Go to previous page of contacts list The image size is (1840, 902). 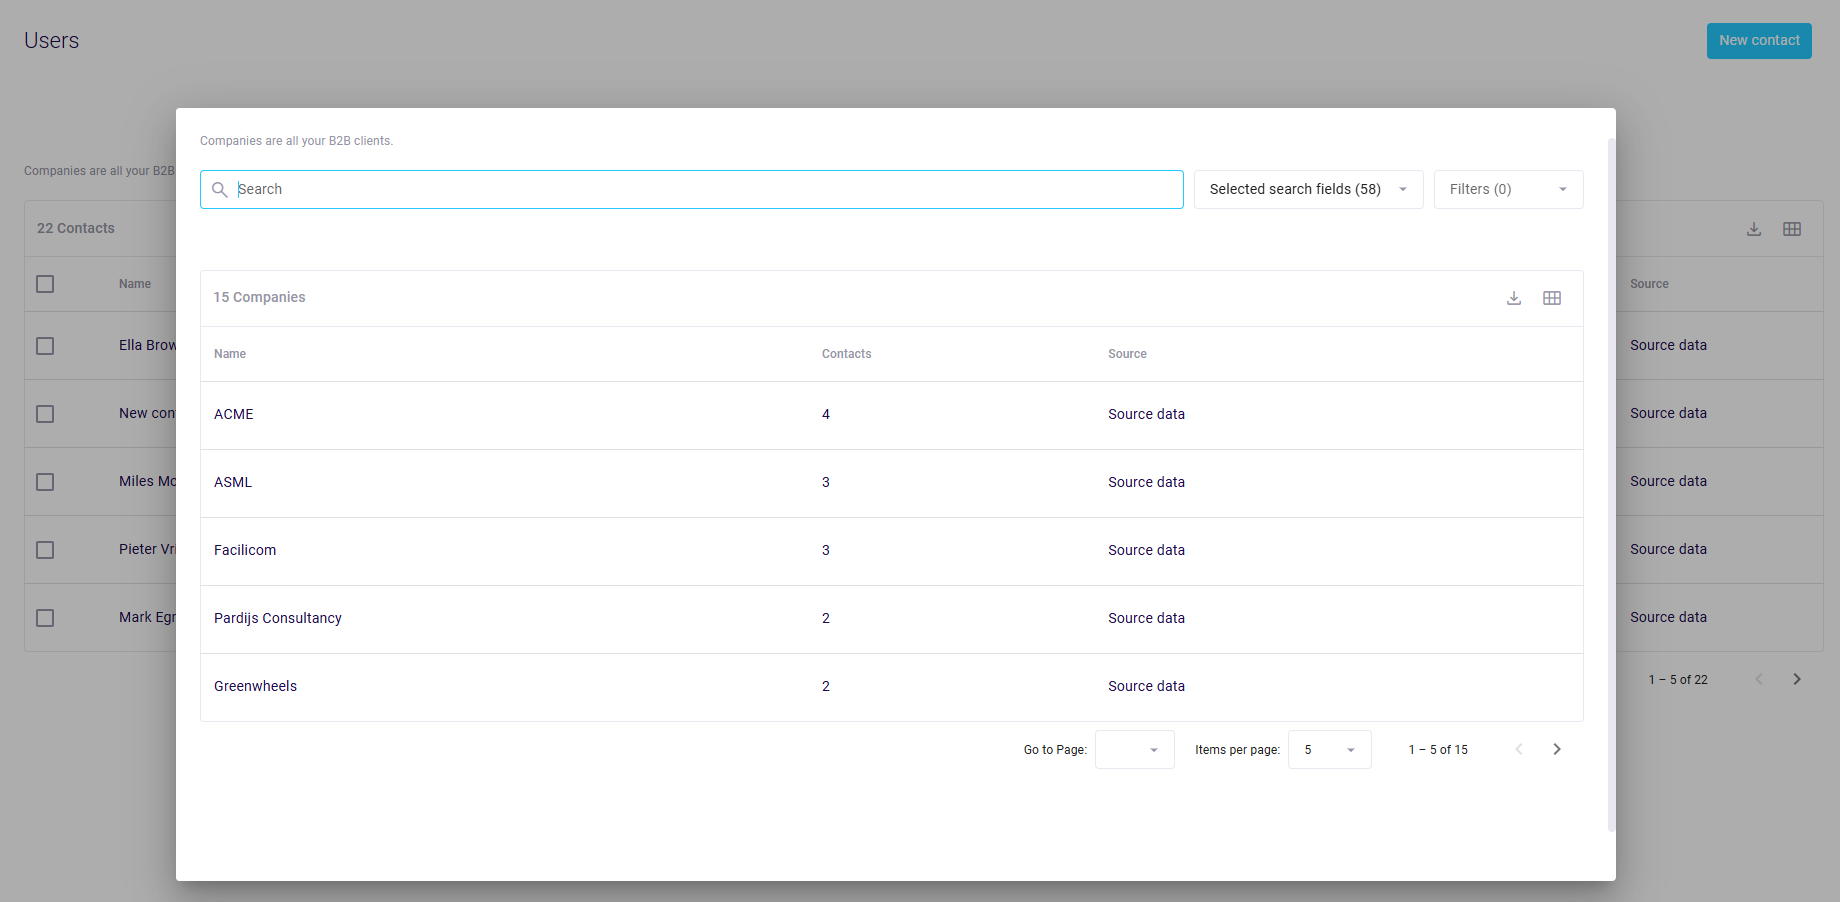[x=1759, y=679]
